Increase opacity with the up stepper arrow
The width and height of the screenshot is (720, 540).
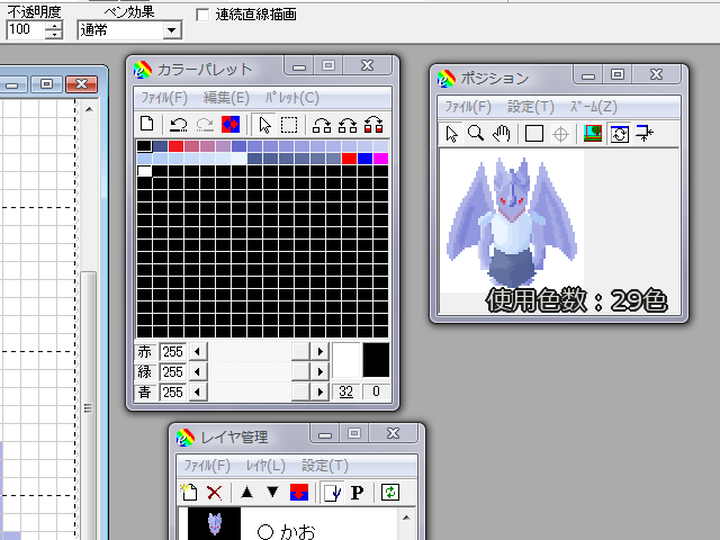(x=54, y=26)
